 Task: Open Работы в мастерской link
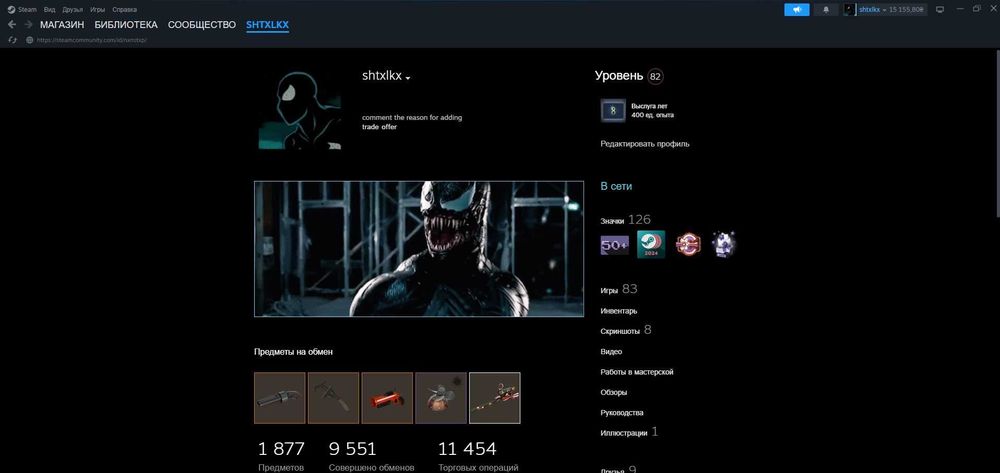click(636, 372)
